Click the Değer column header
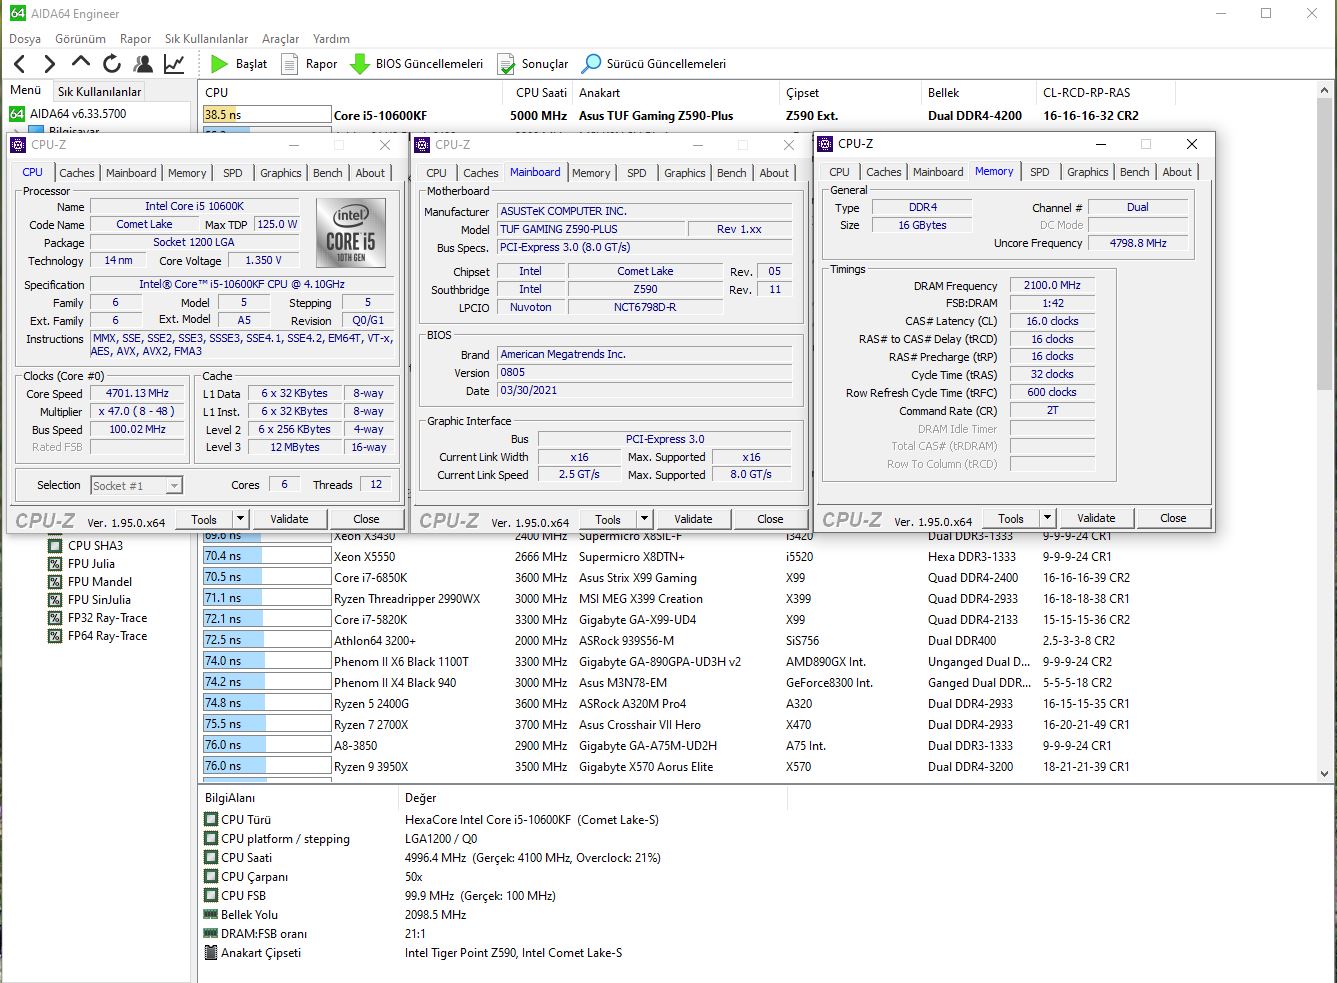This screenshot has width=1337, height=983. (x=593, y=797)
